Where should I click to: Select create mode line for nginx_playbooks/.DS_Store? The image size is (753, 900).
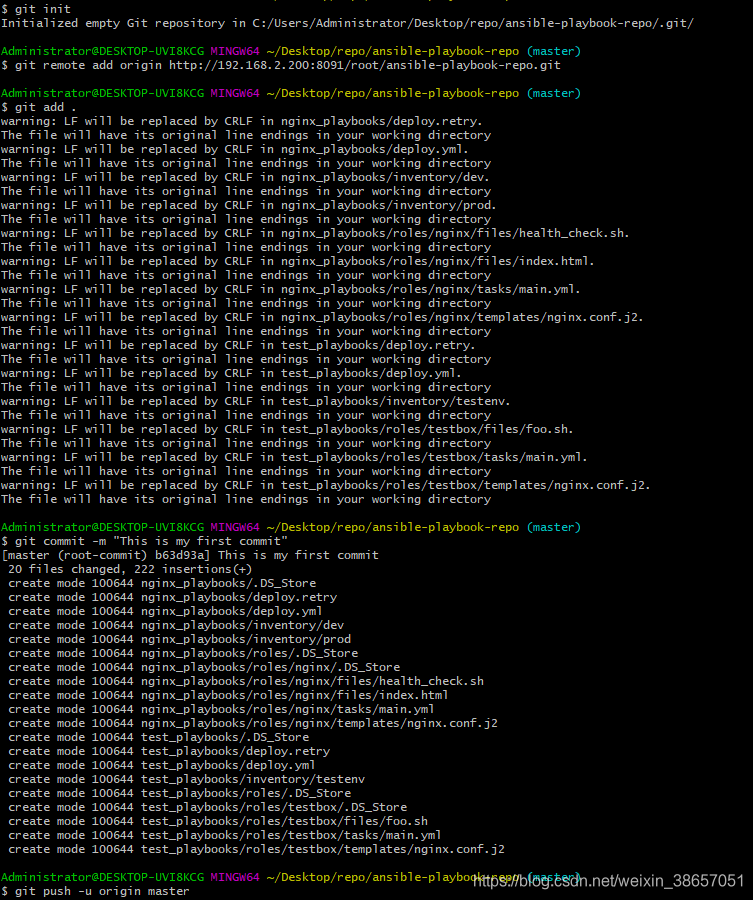tap(162, 583)
